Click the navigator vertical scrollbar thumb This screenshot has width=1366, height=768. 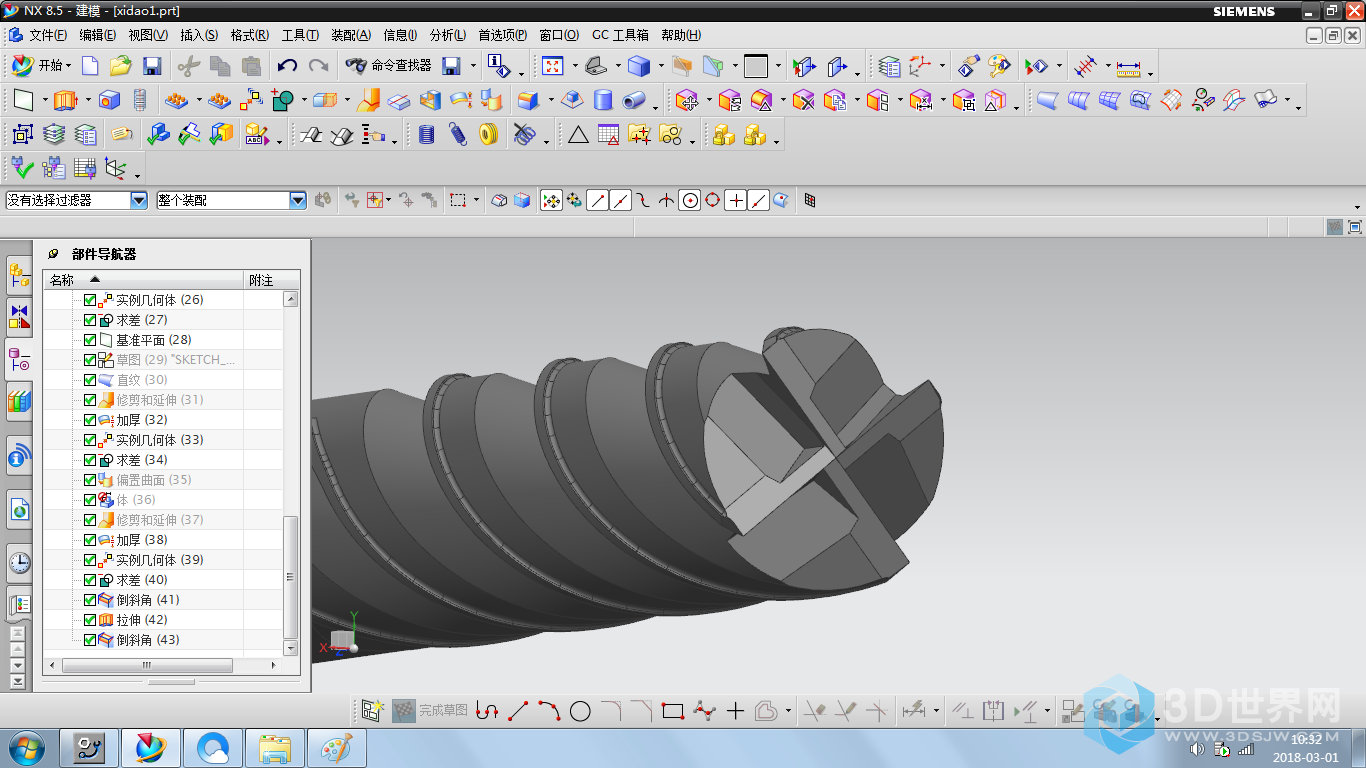291,577
